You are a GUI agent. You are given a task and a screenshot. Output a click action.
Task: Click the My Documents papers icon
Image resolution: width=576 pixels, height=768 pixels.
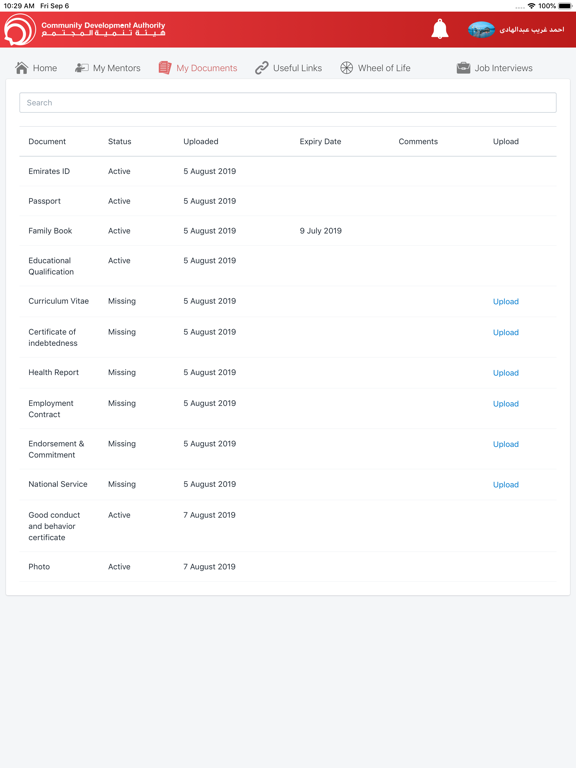[x=165, y=68]
